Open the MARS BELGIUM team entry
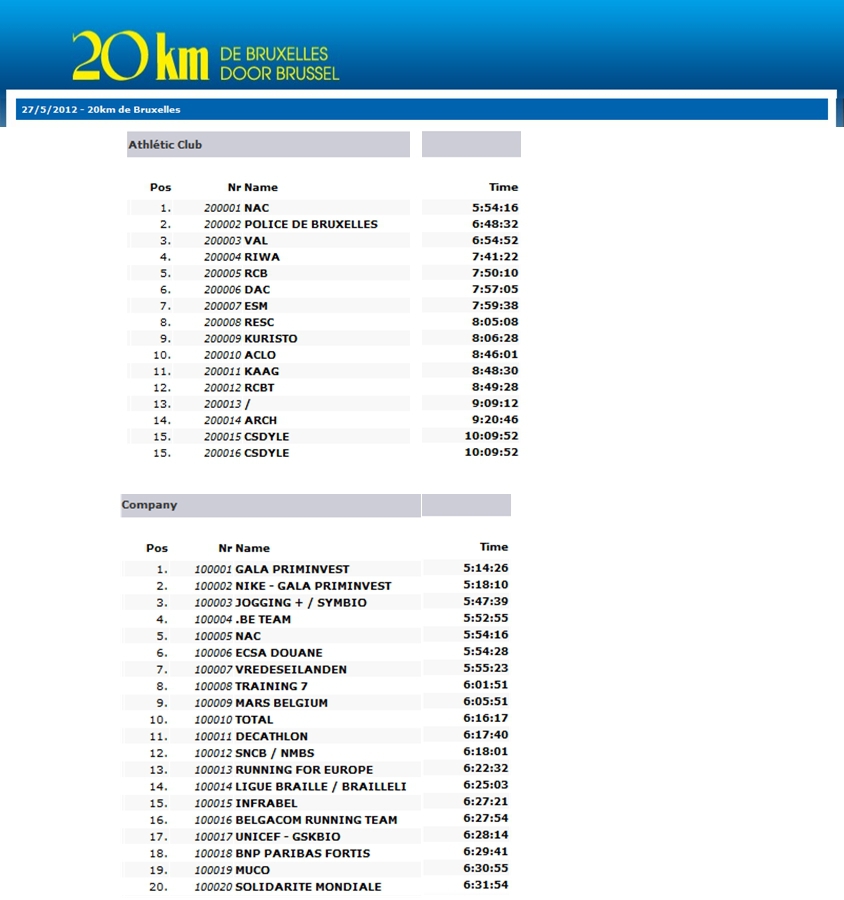The image size is (844, 900). (281, 703)
